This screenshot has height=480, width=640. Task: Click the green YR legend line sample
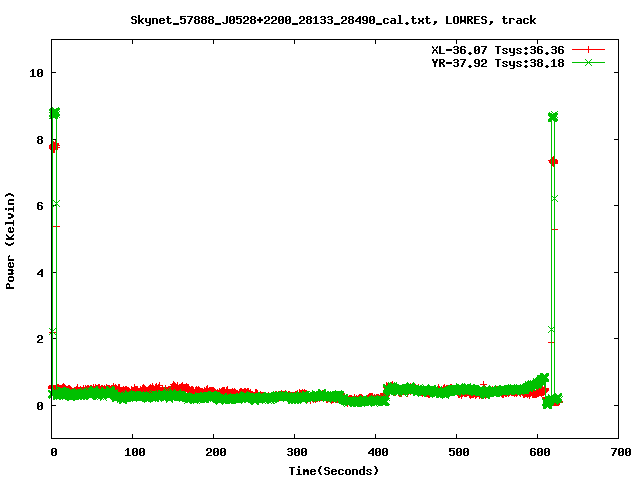pyautogui.click(x=588, y=62)
